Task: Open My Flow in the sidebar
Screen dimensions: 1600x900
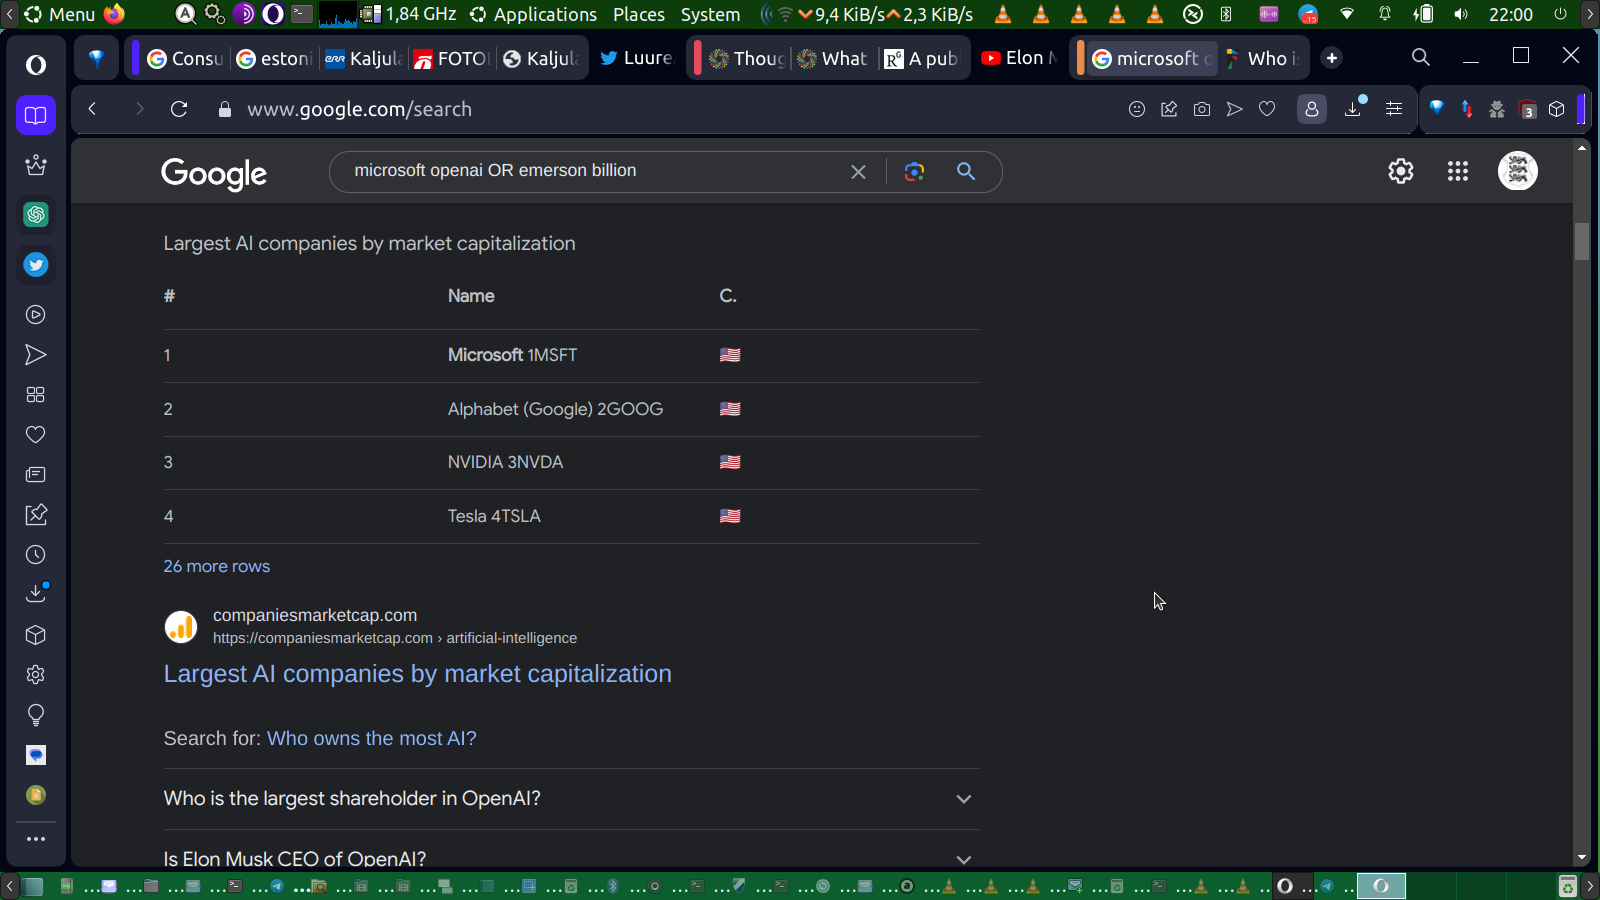Action: (36, 355)
